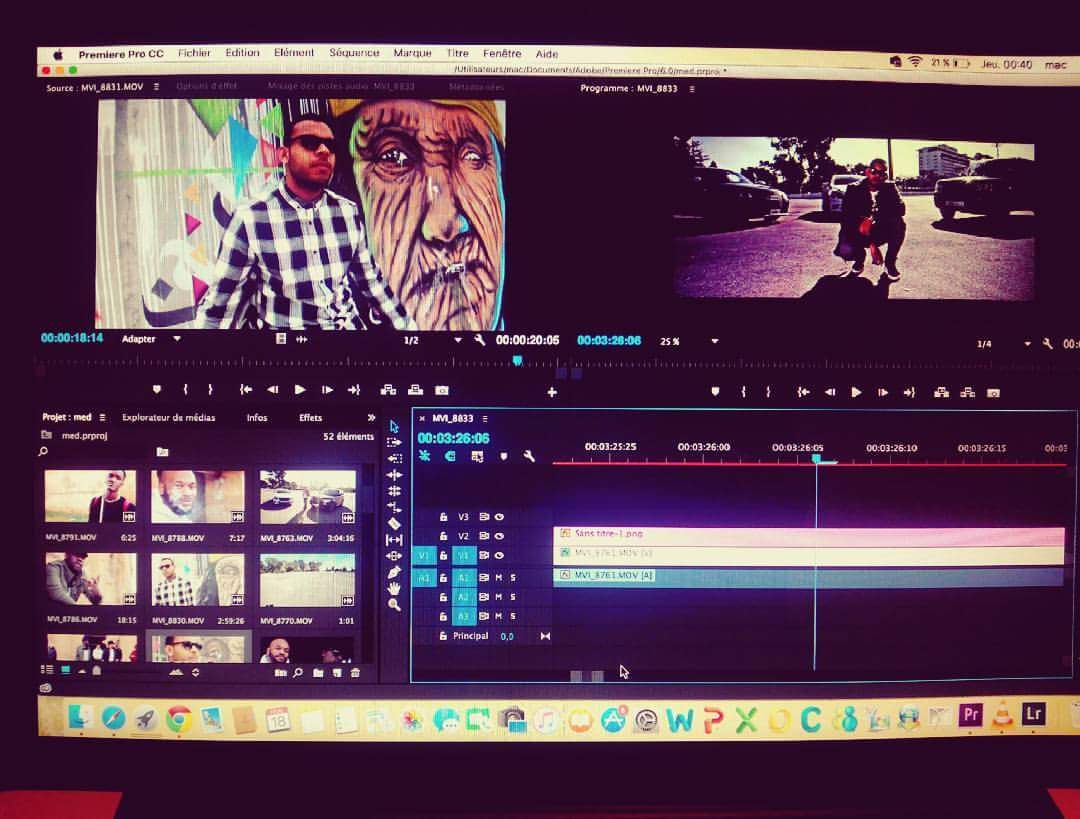
Task: Open Source monitor panel menu
Action: click(156, 87)
